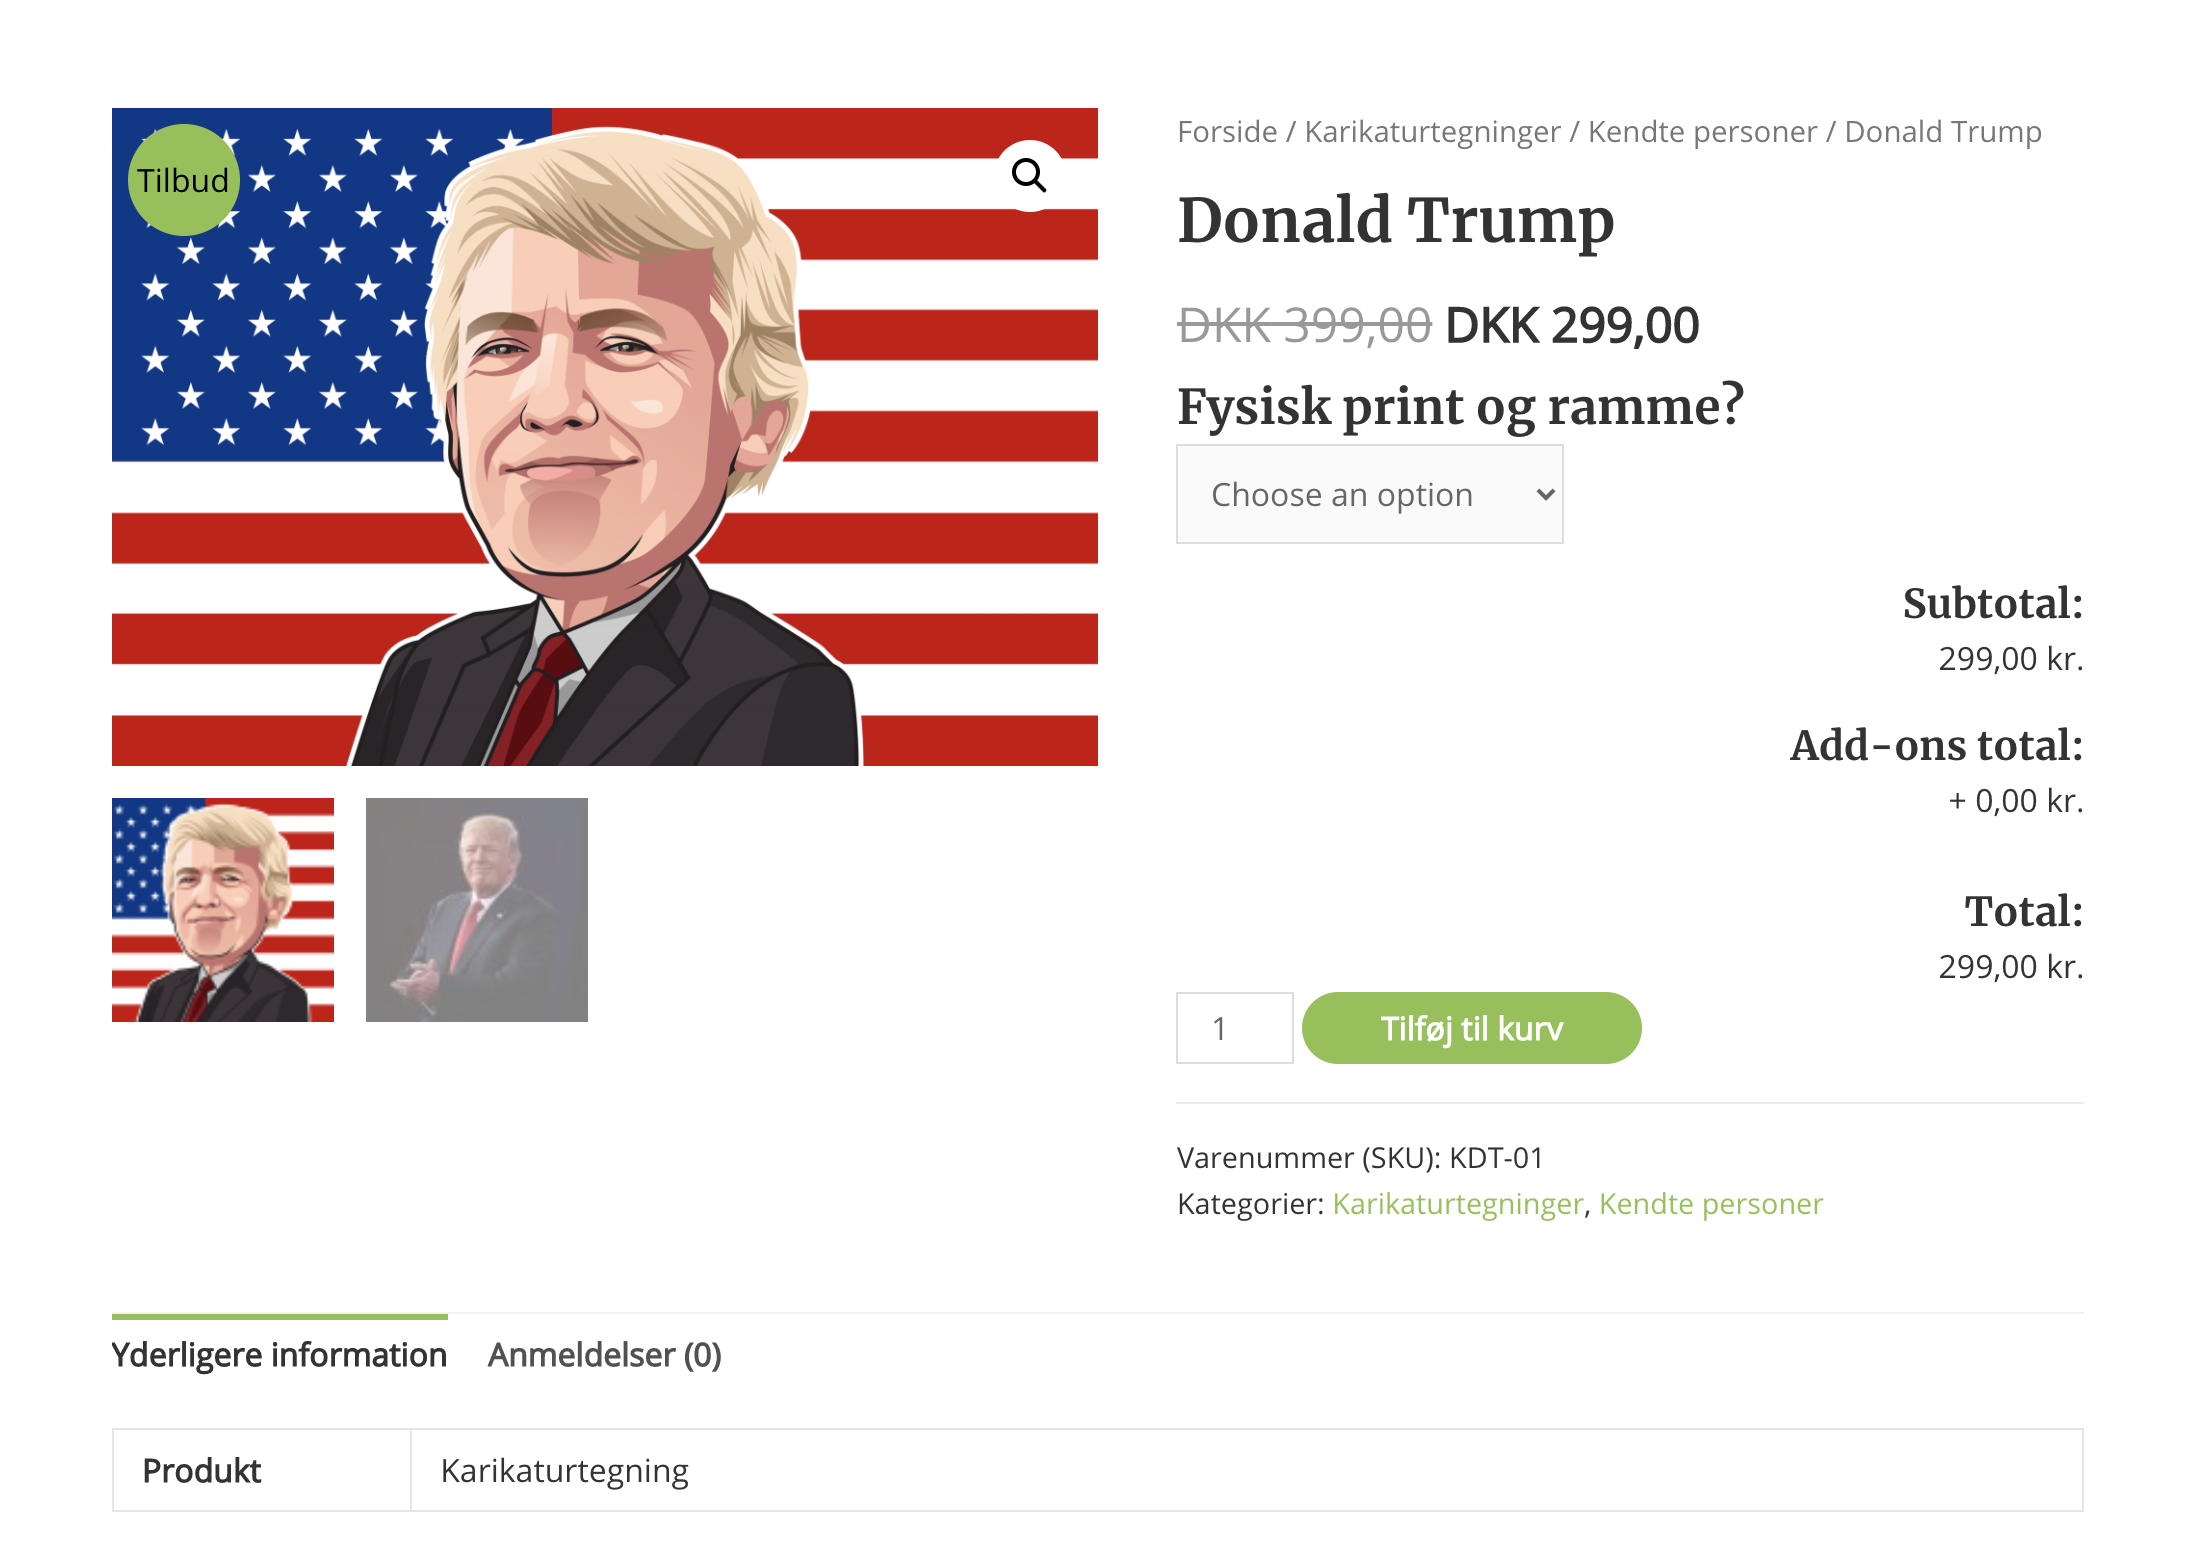The image size is (2208, 1550).
Task: Click the green Tilbud sale badge
Action: tap(184, 180)
